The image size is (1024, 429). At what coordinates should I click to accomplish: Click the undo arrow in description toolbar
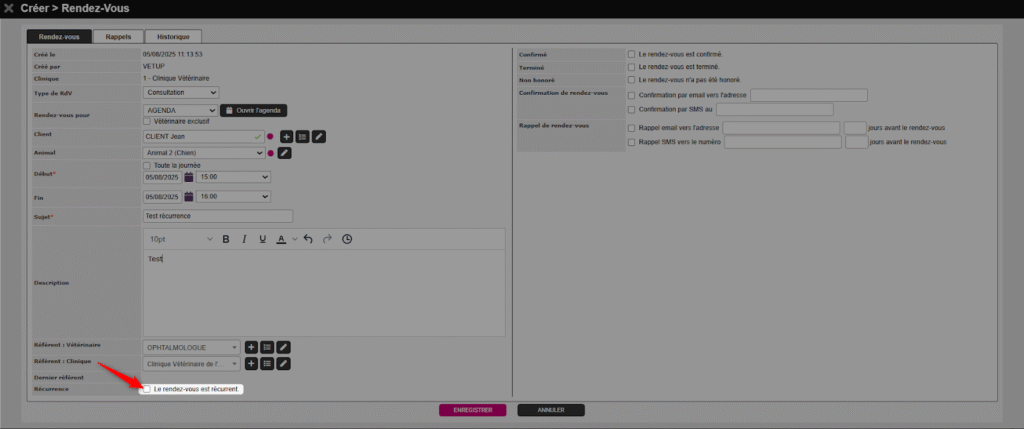click(308, 239)
